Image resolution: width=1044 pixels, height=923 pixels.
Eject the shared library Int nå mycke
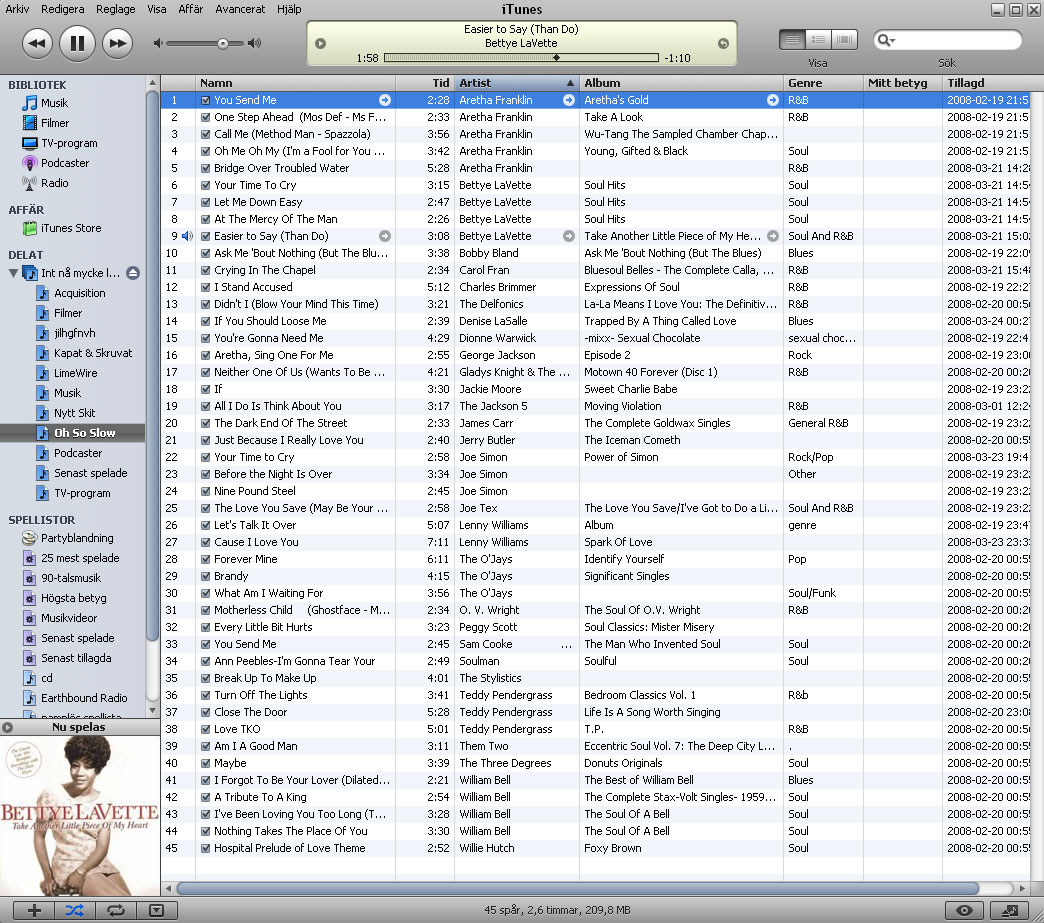(x=133, y=273)
